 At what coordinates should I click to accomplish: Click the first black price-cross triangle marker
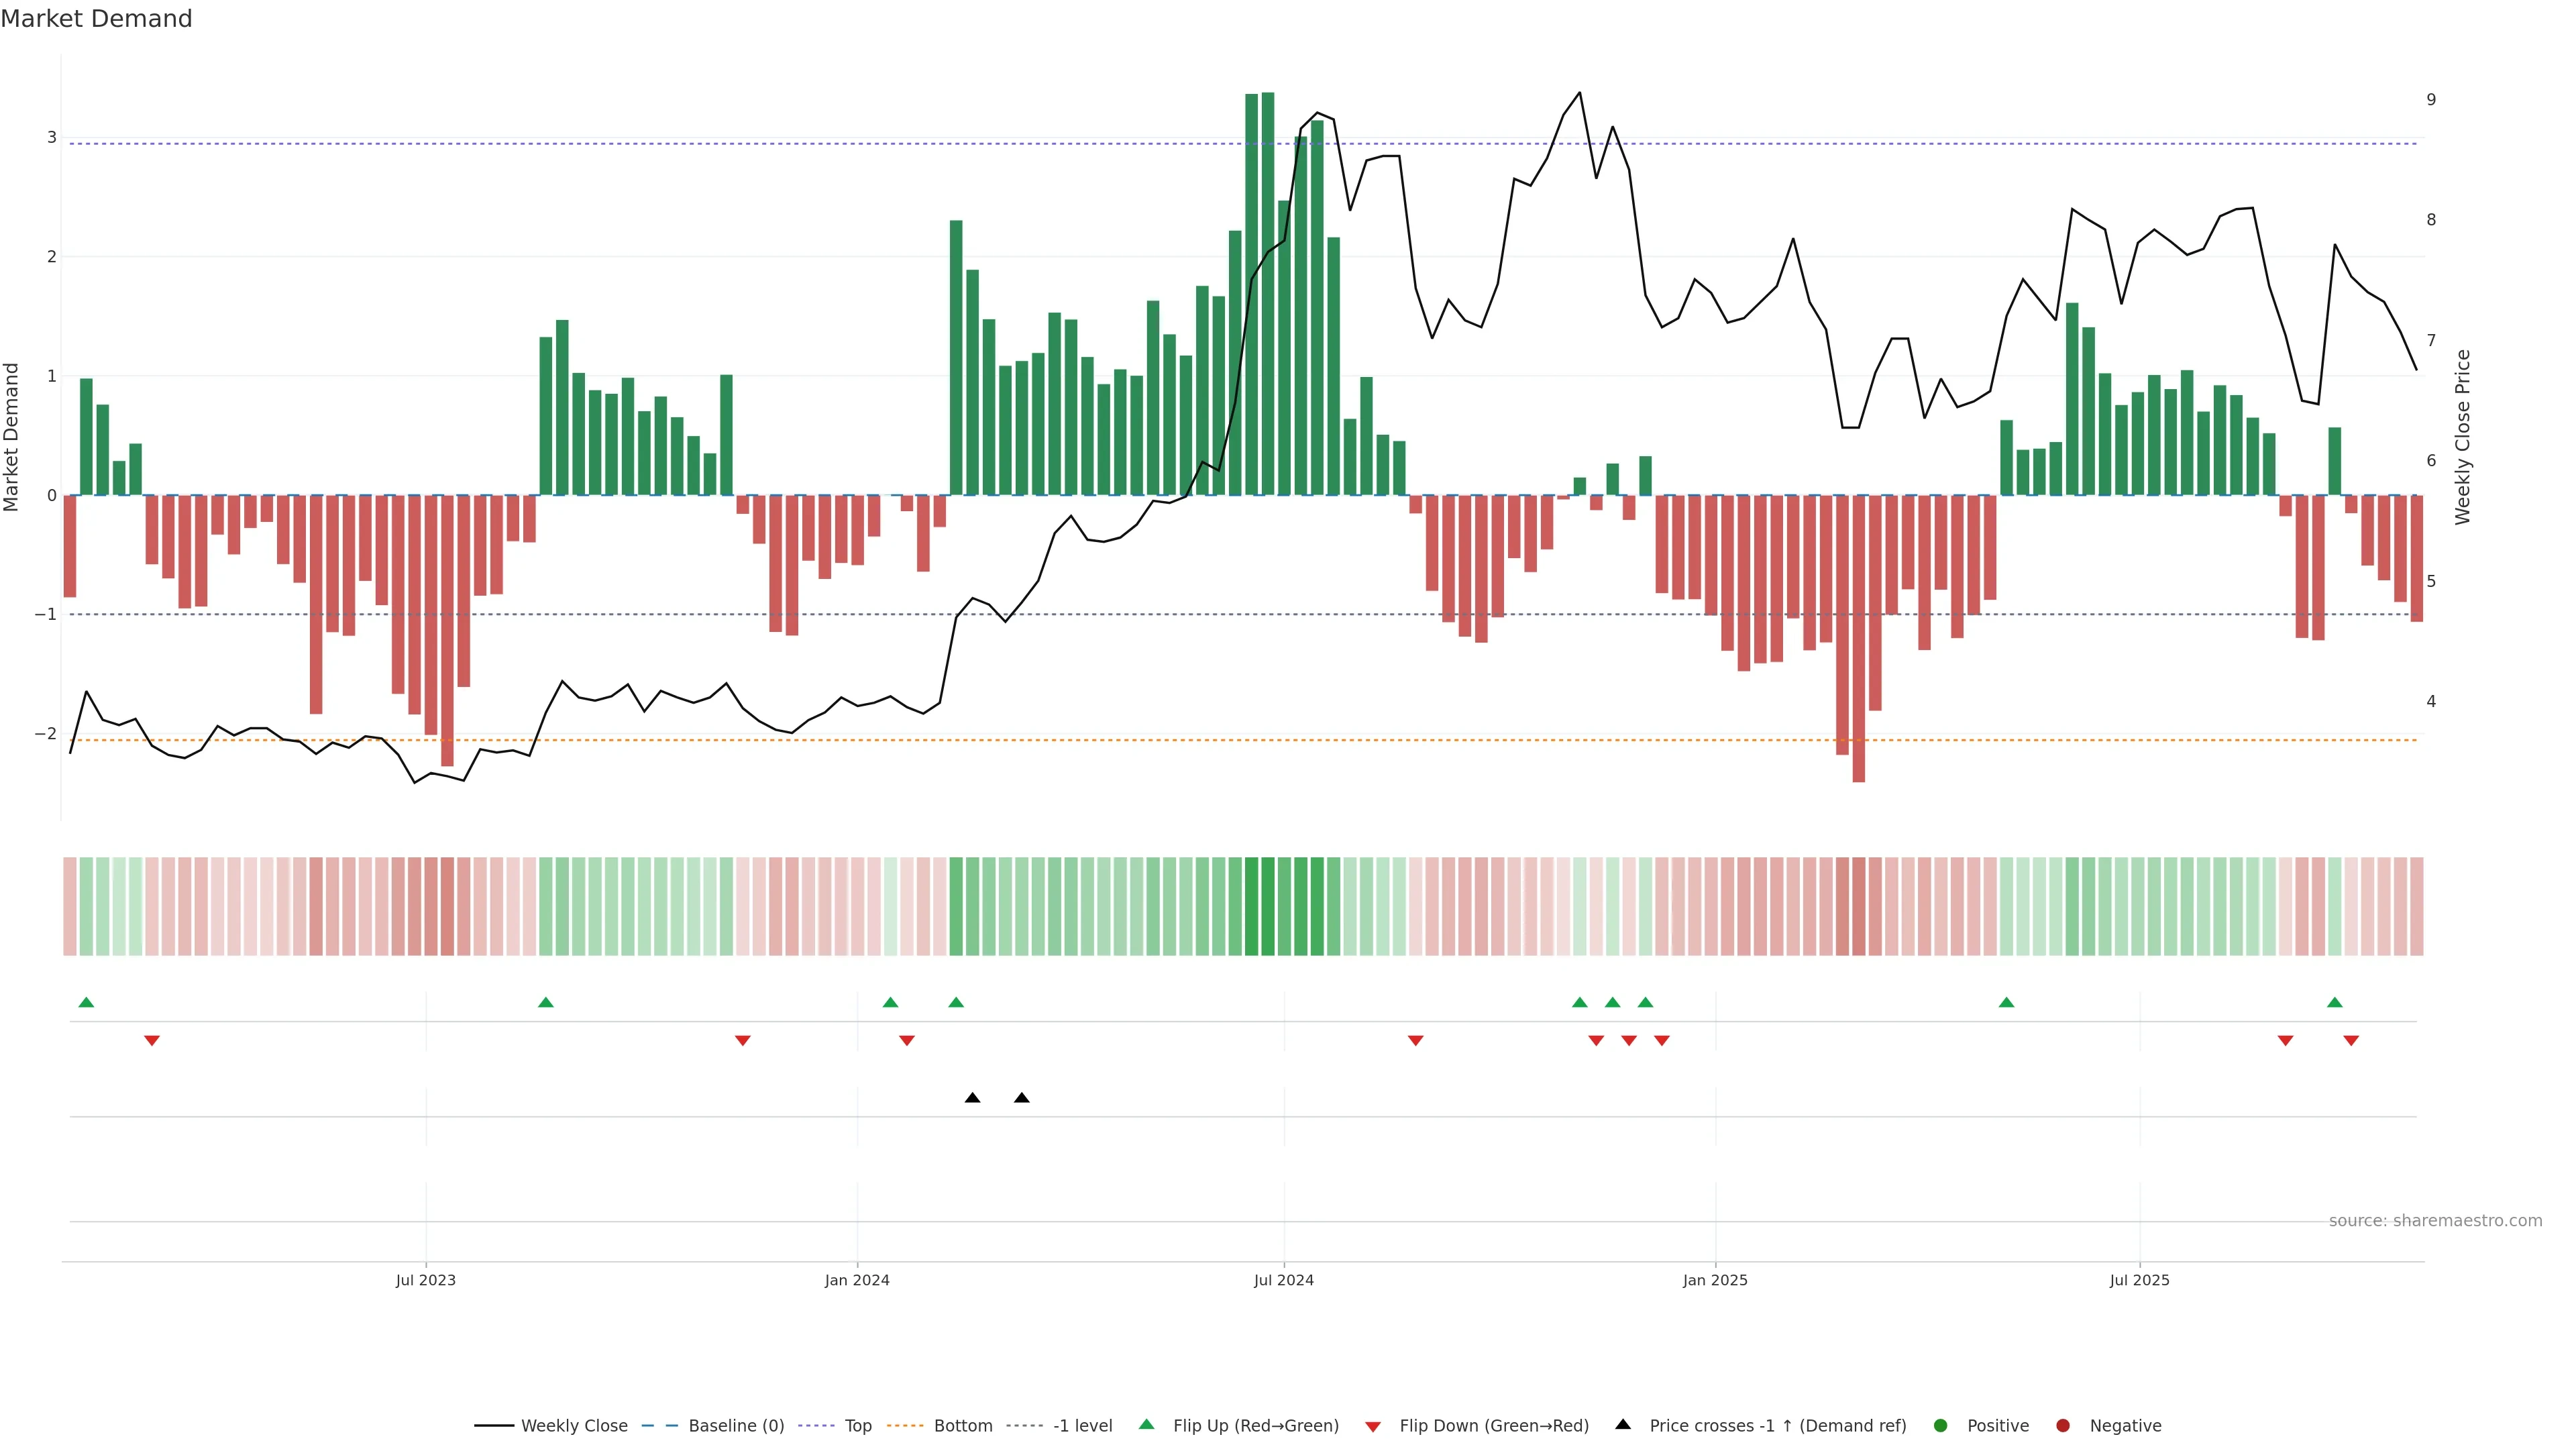coord(972,1098)
